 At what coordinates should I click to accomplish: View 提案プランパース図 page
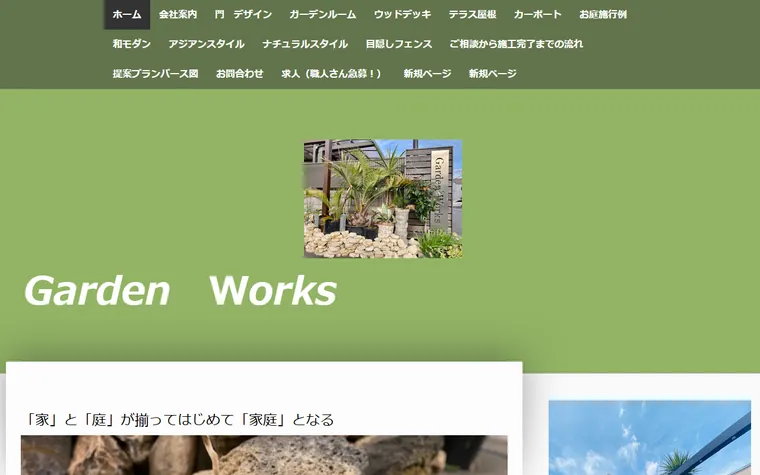tap(156, 74)
